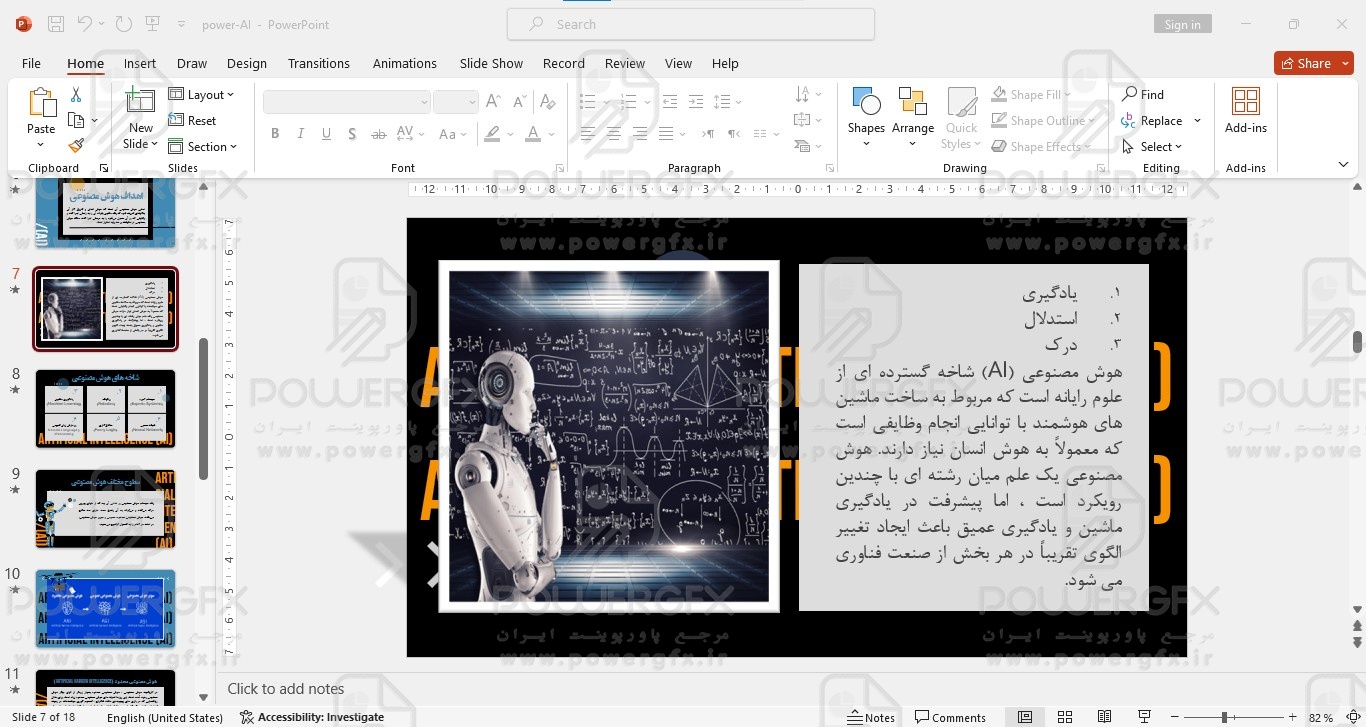Open the Arrange objects tool
The height and width of the screenshot is (727, 1366).
pyautogui.click(x=912, y=110)
